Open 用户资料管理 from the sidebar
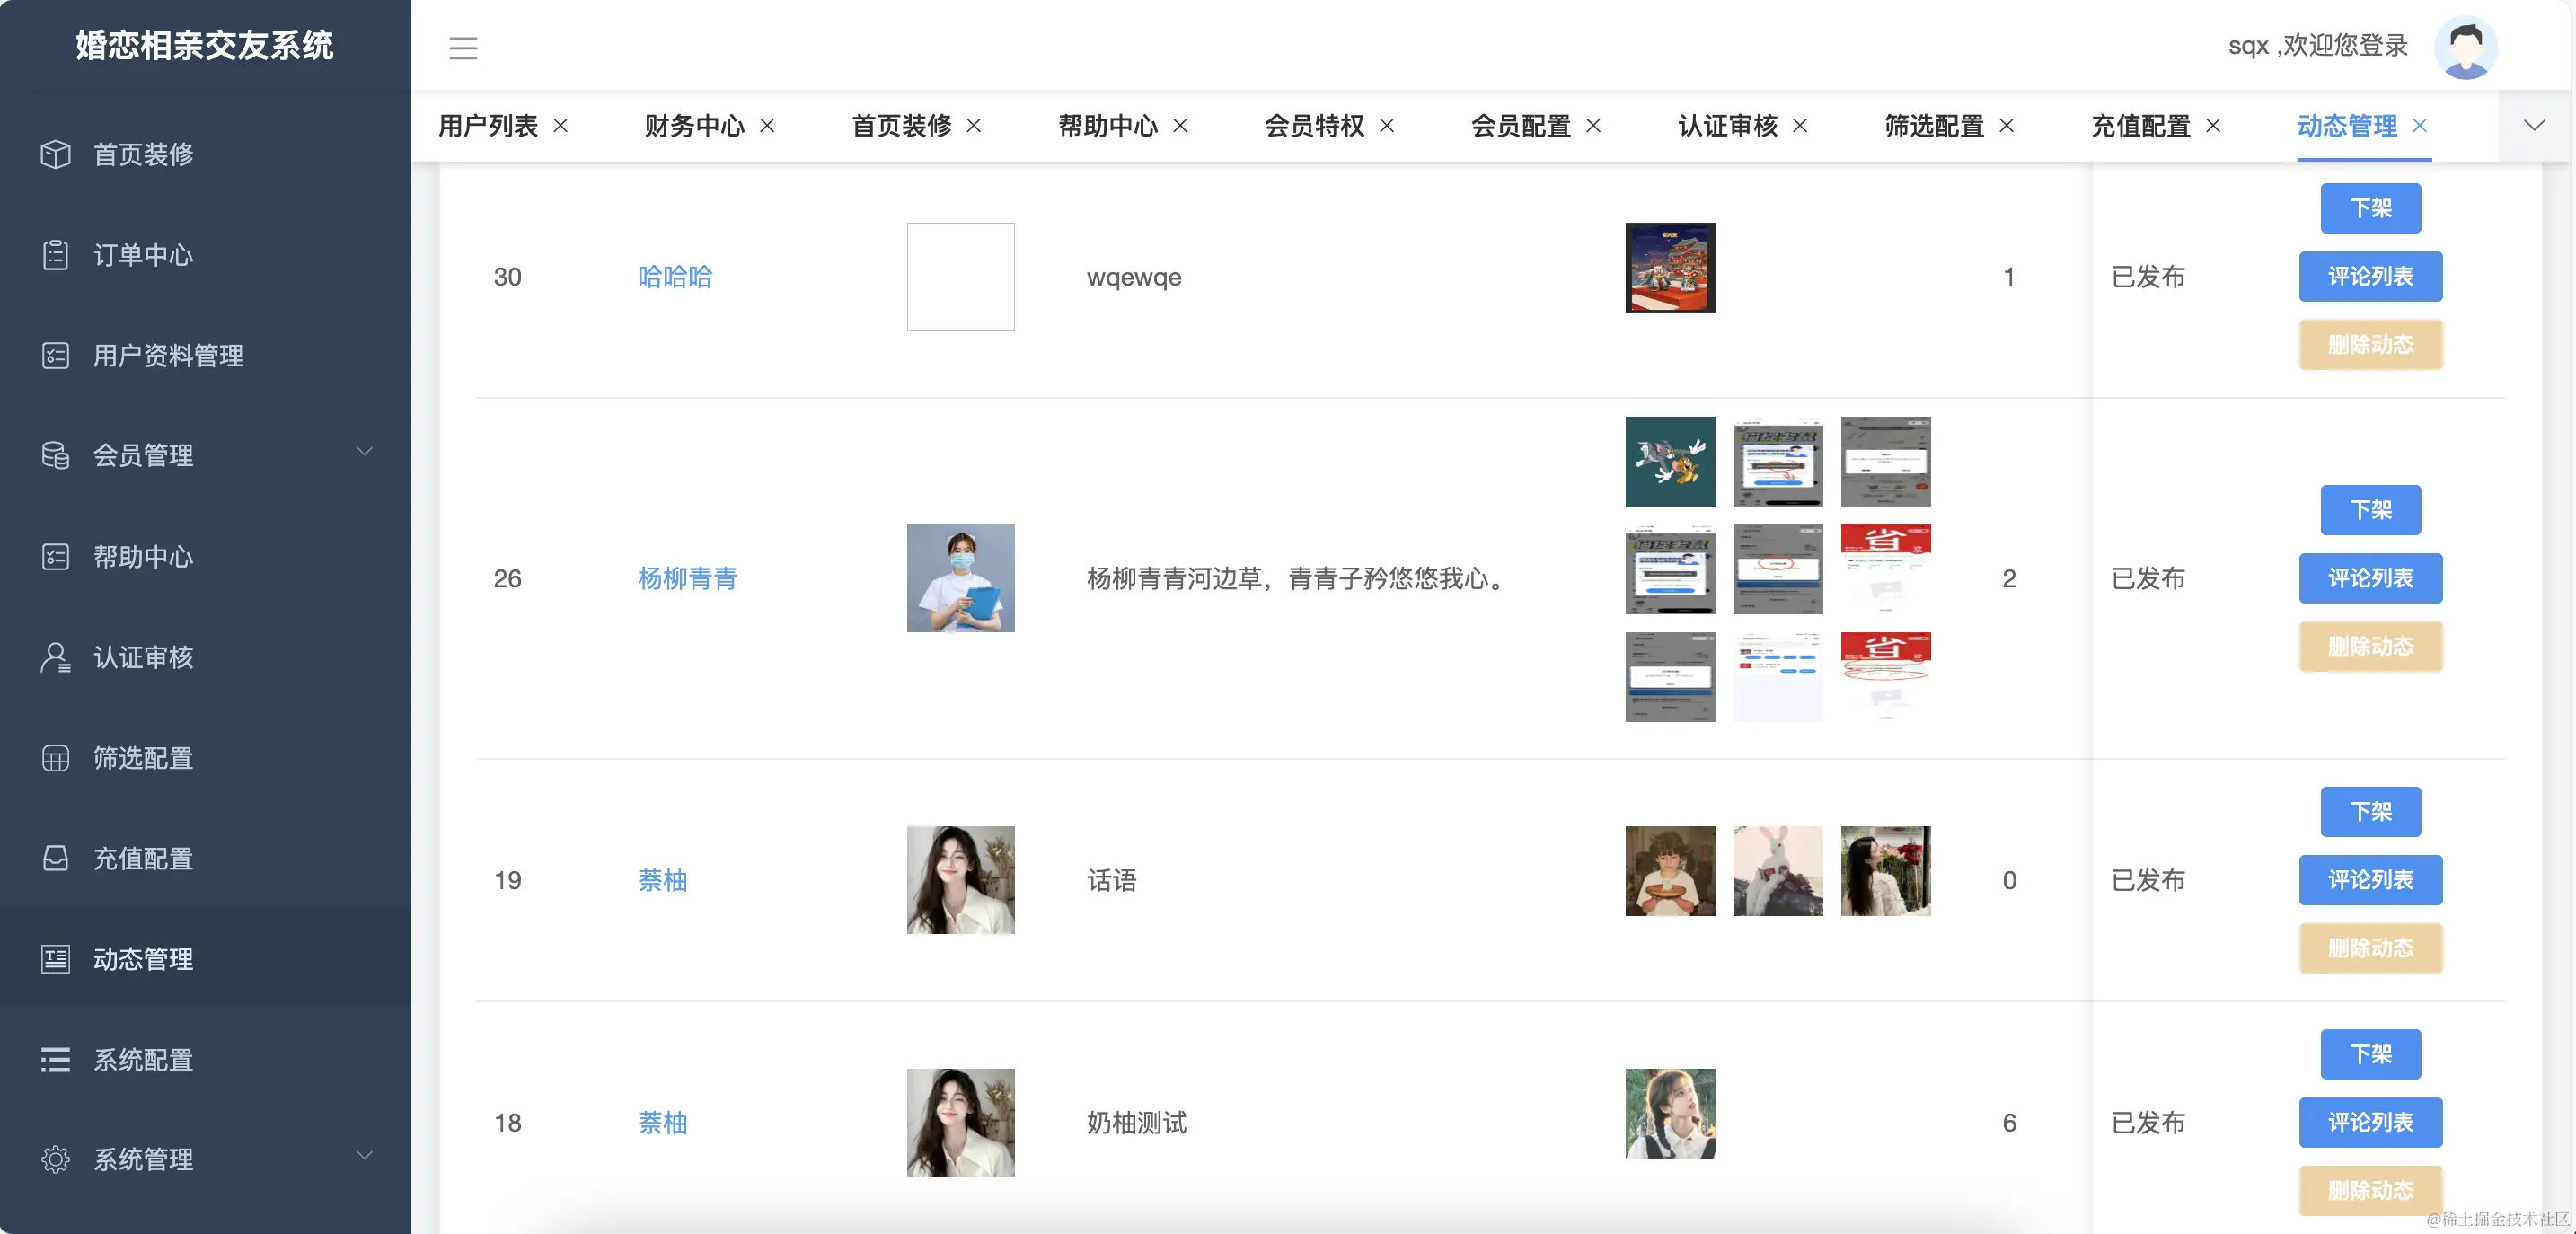 click(x=166, y=356)
